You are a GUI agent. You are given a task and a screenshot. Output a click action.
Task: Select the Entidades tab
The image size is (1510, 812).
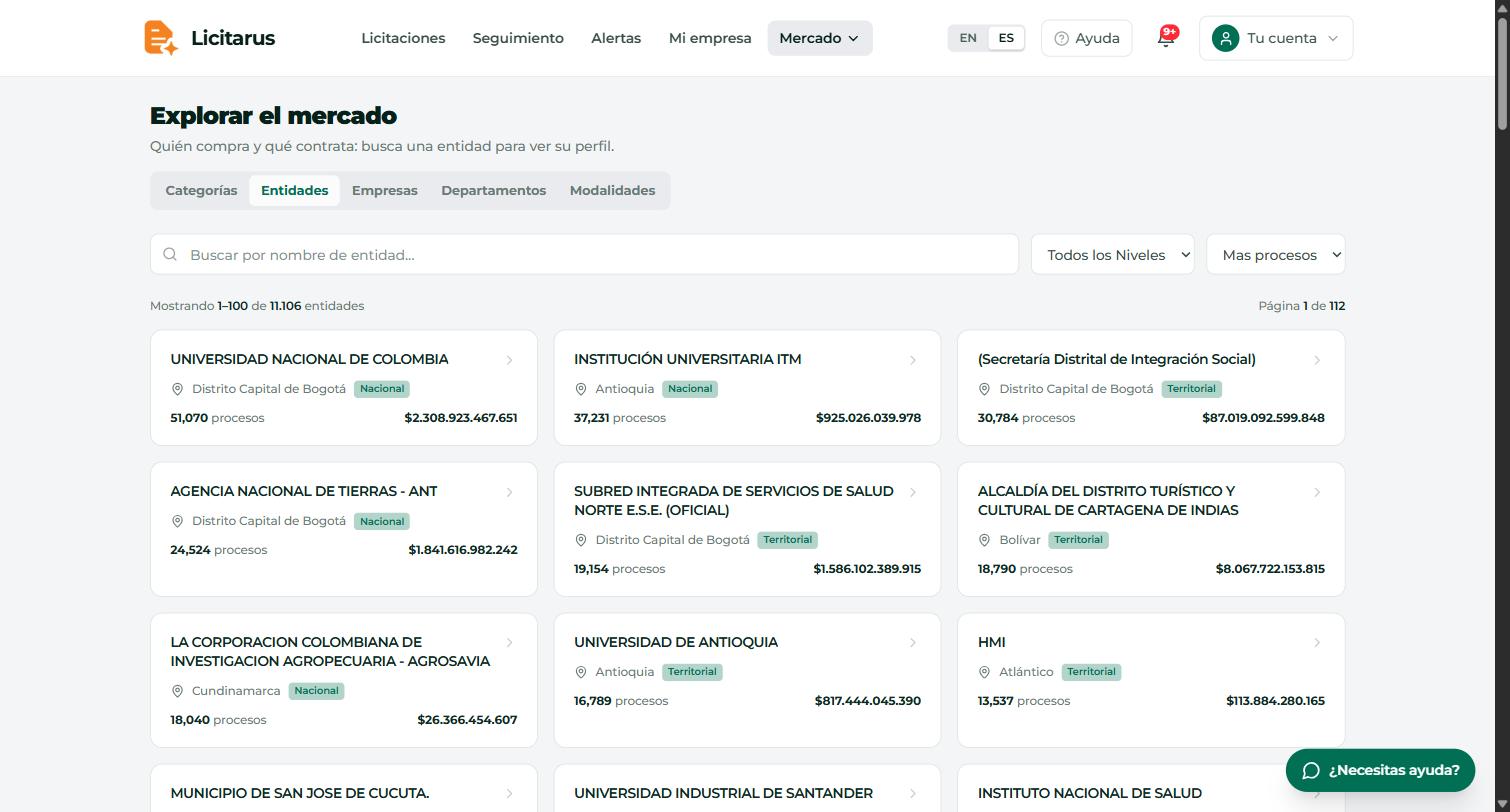[x=294, y=190]
